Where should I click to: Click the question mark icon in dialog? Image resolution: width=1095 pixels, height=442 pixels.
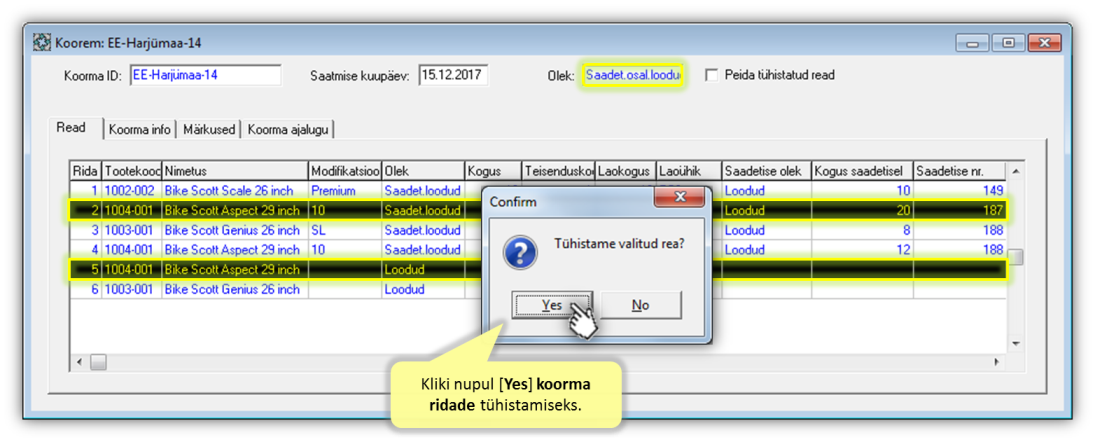520,251
